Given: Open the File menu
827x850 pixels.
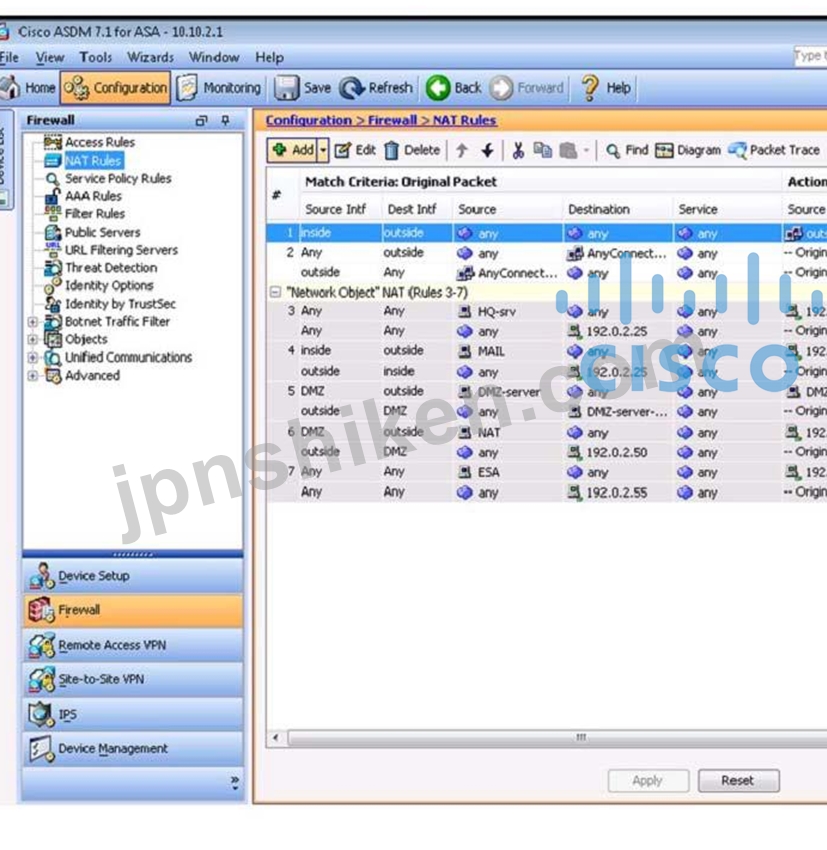Looking at the screenshot, I should [9, 57].
